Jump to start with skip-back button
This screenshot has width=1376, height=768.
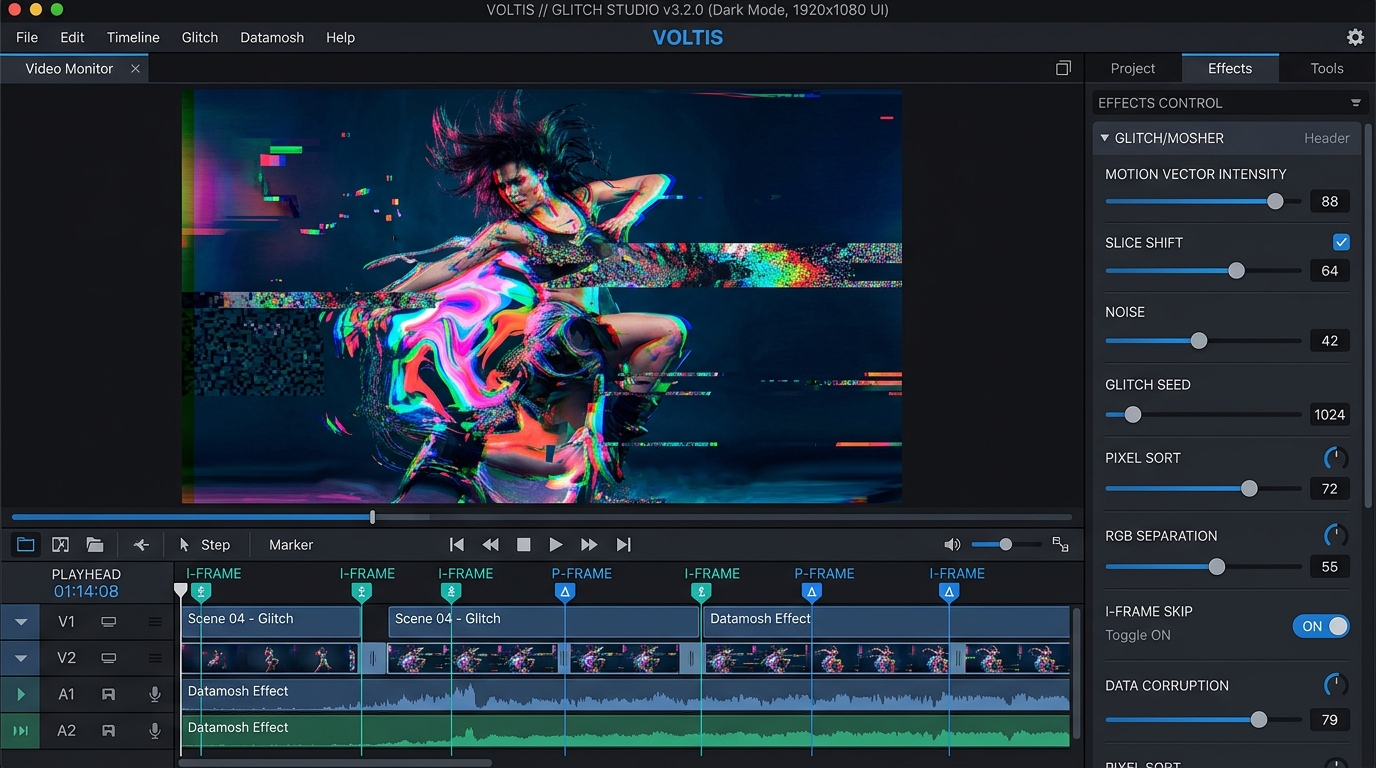click(457, 545)
